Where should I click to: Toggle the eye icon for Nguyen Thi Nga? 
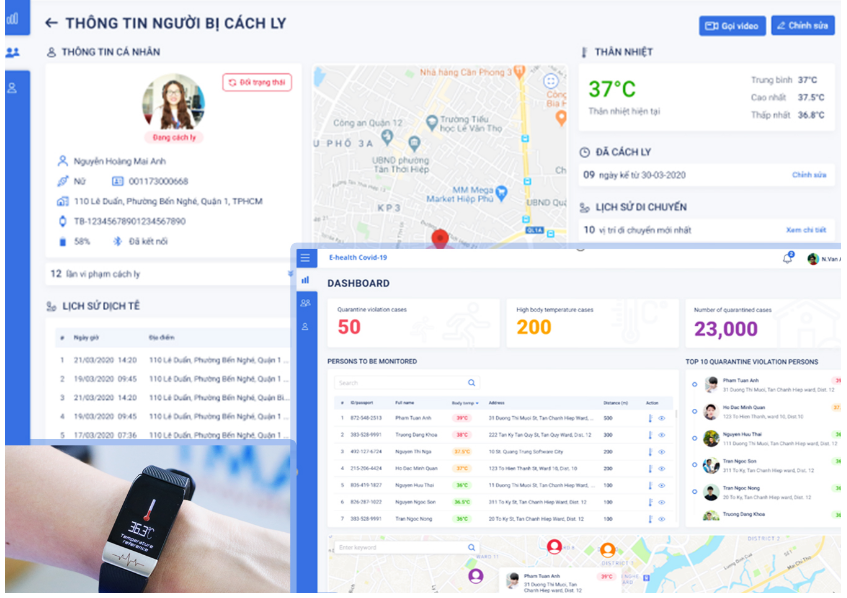coord(659,450)
